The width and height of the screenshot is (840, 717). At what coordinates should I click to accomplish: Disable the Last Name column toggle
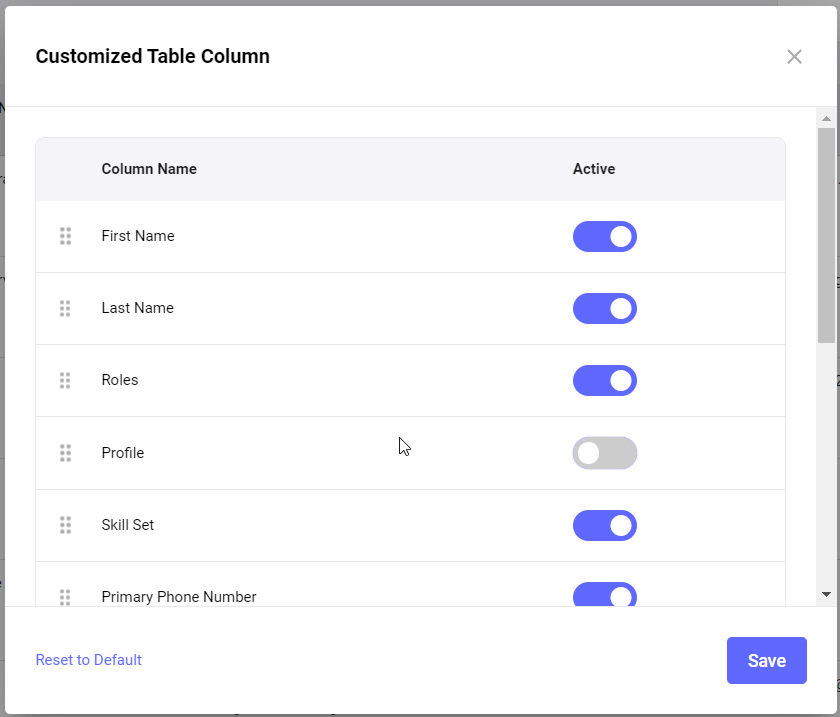(605, 309)
